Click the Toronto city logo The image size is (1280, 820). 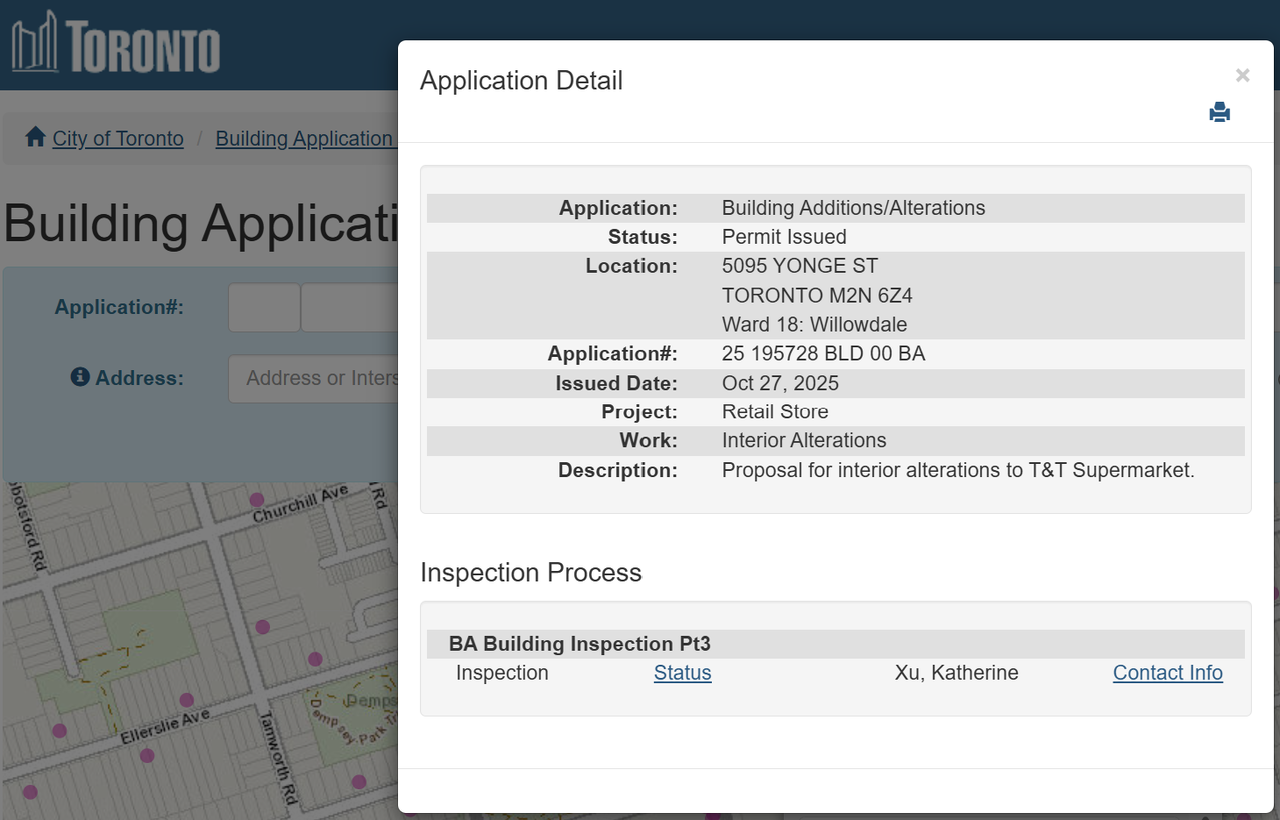pos(115,44)
